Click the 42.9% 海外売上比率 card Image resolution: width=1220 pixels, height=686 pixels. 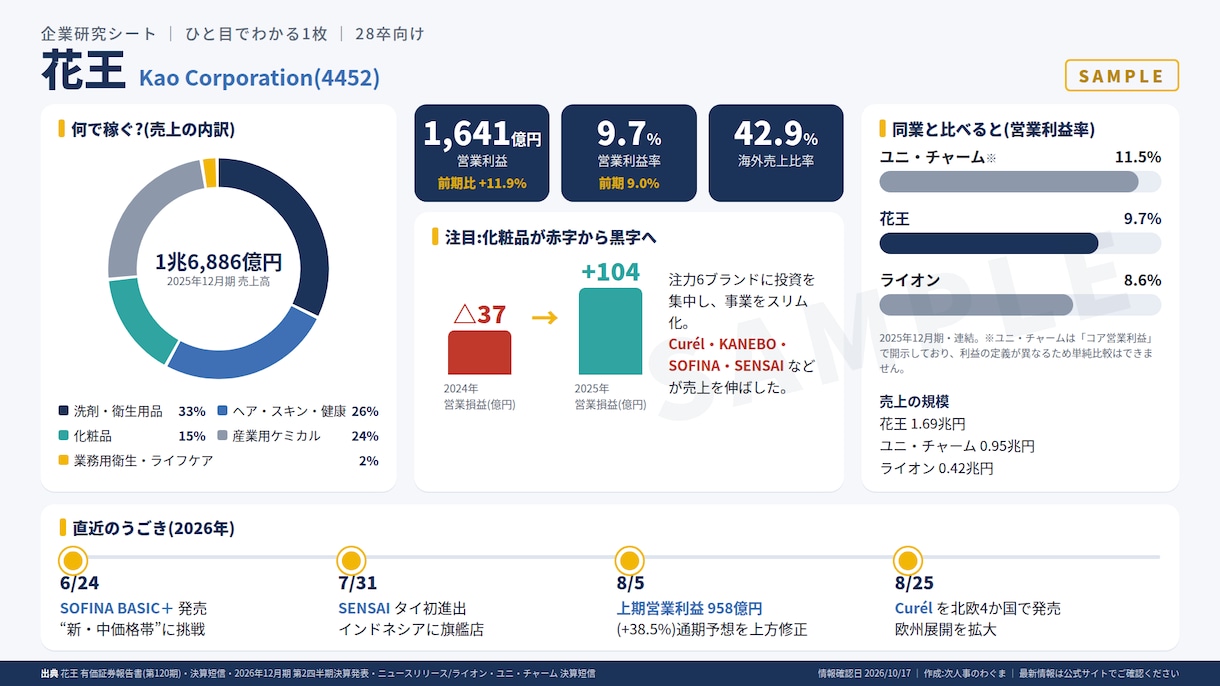pyautogui.click(x=776, y=153)
